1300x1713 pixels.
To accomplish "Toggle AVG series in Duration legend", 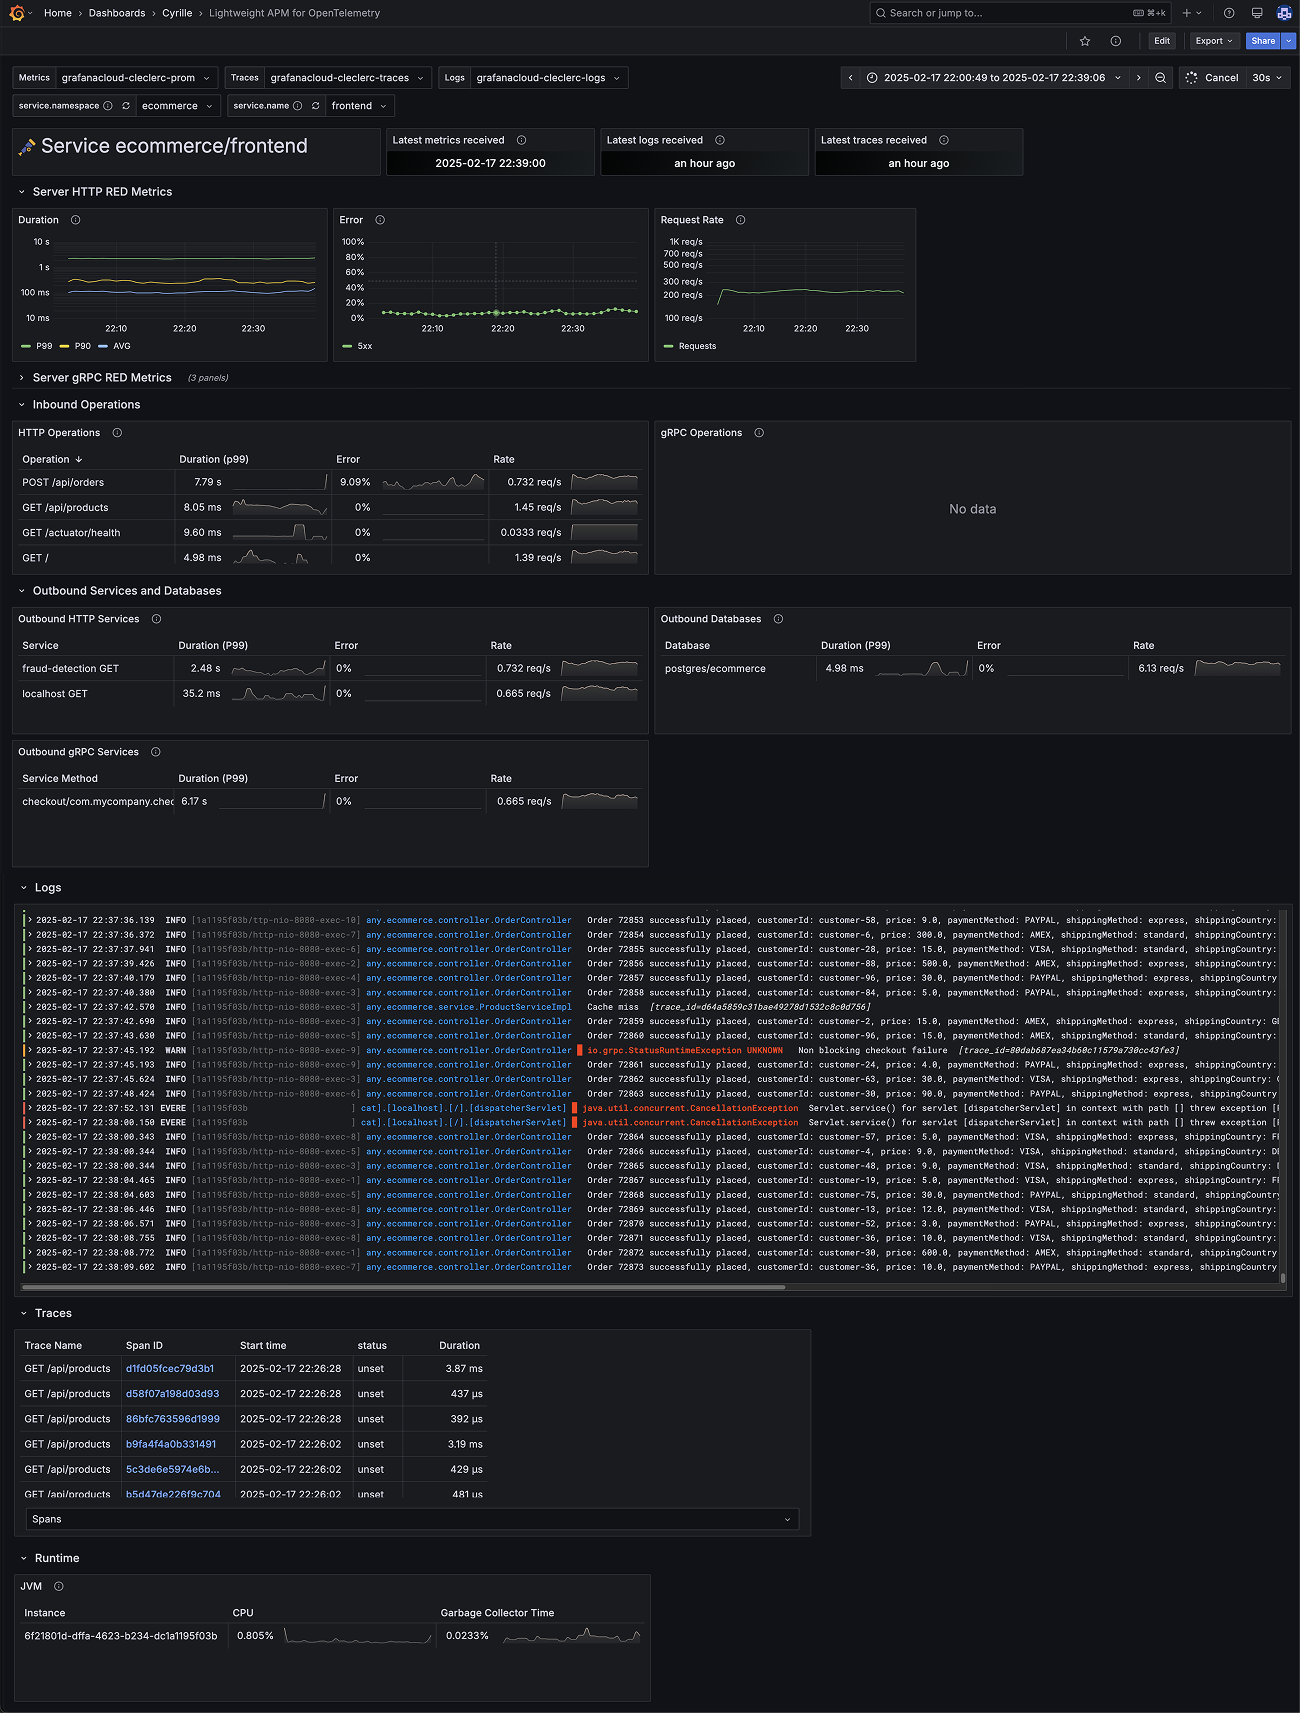I will tap(121, 346).
